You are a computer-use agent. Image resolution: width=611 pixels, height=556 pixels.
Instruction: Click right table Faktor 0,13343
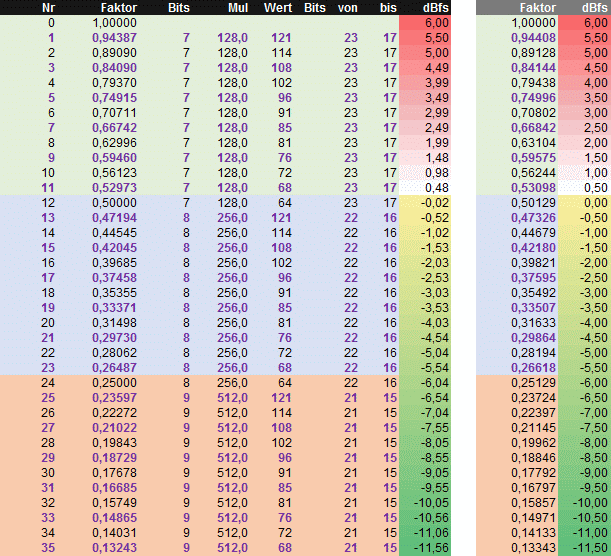coord(533,547)
